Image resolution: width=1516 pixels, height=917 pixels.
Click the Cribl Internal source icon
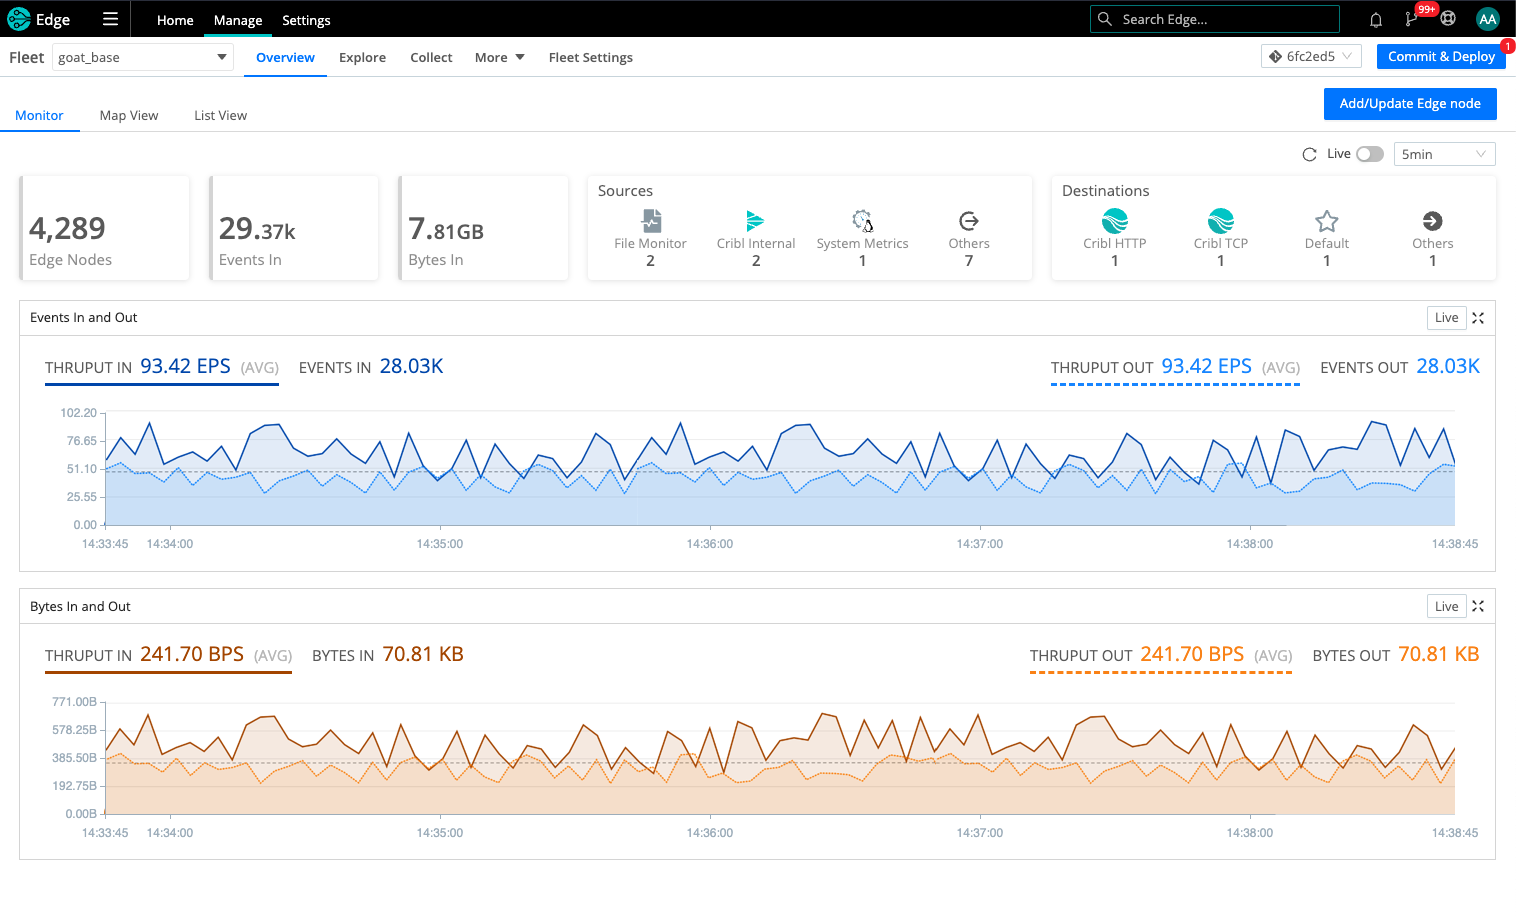[755, 221]
